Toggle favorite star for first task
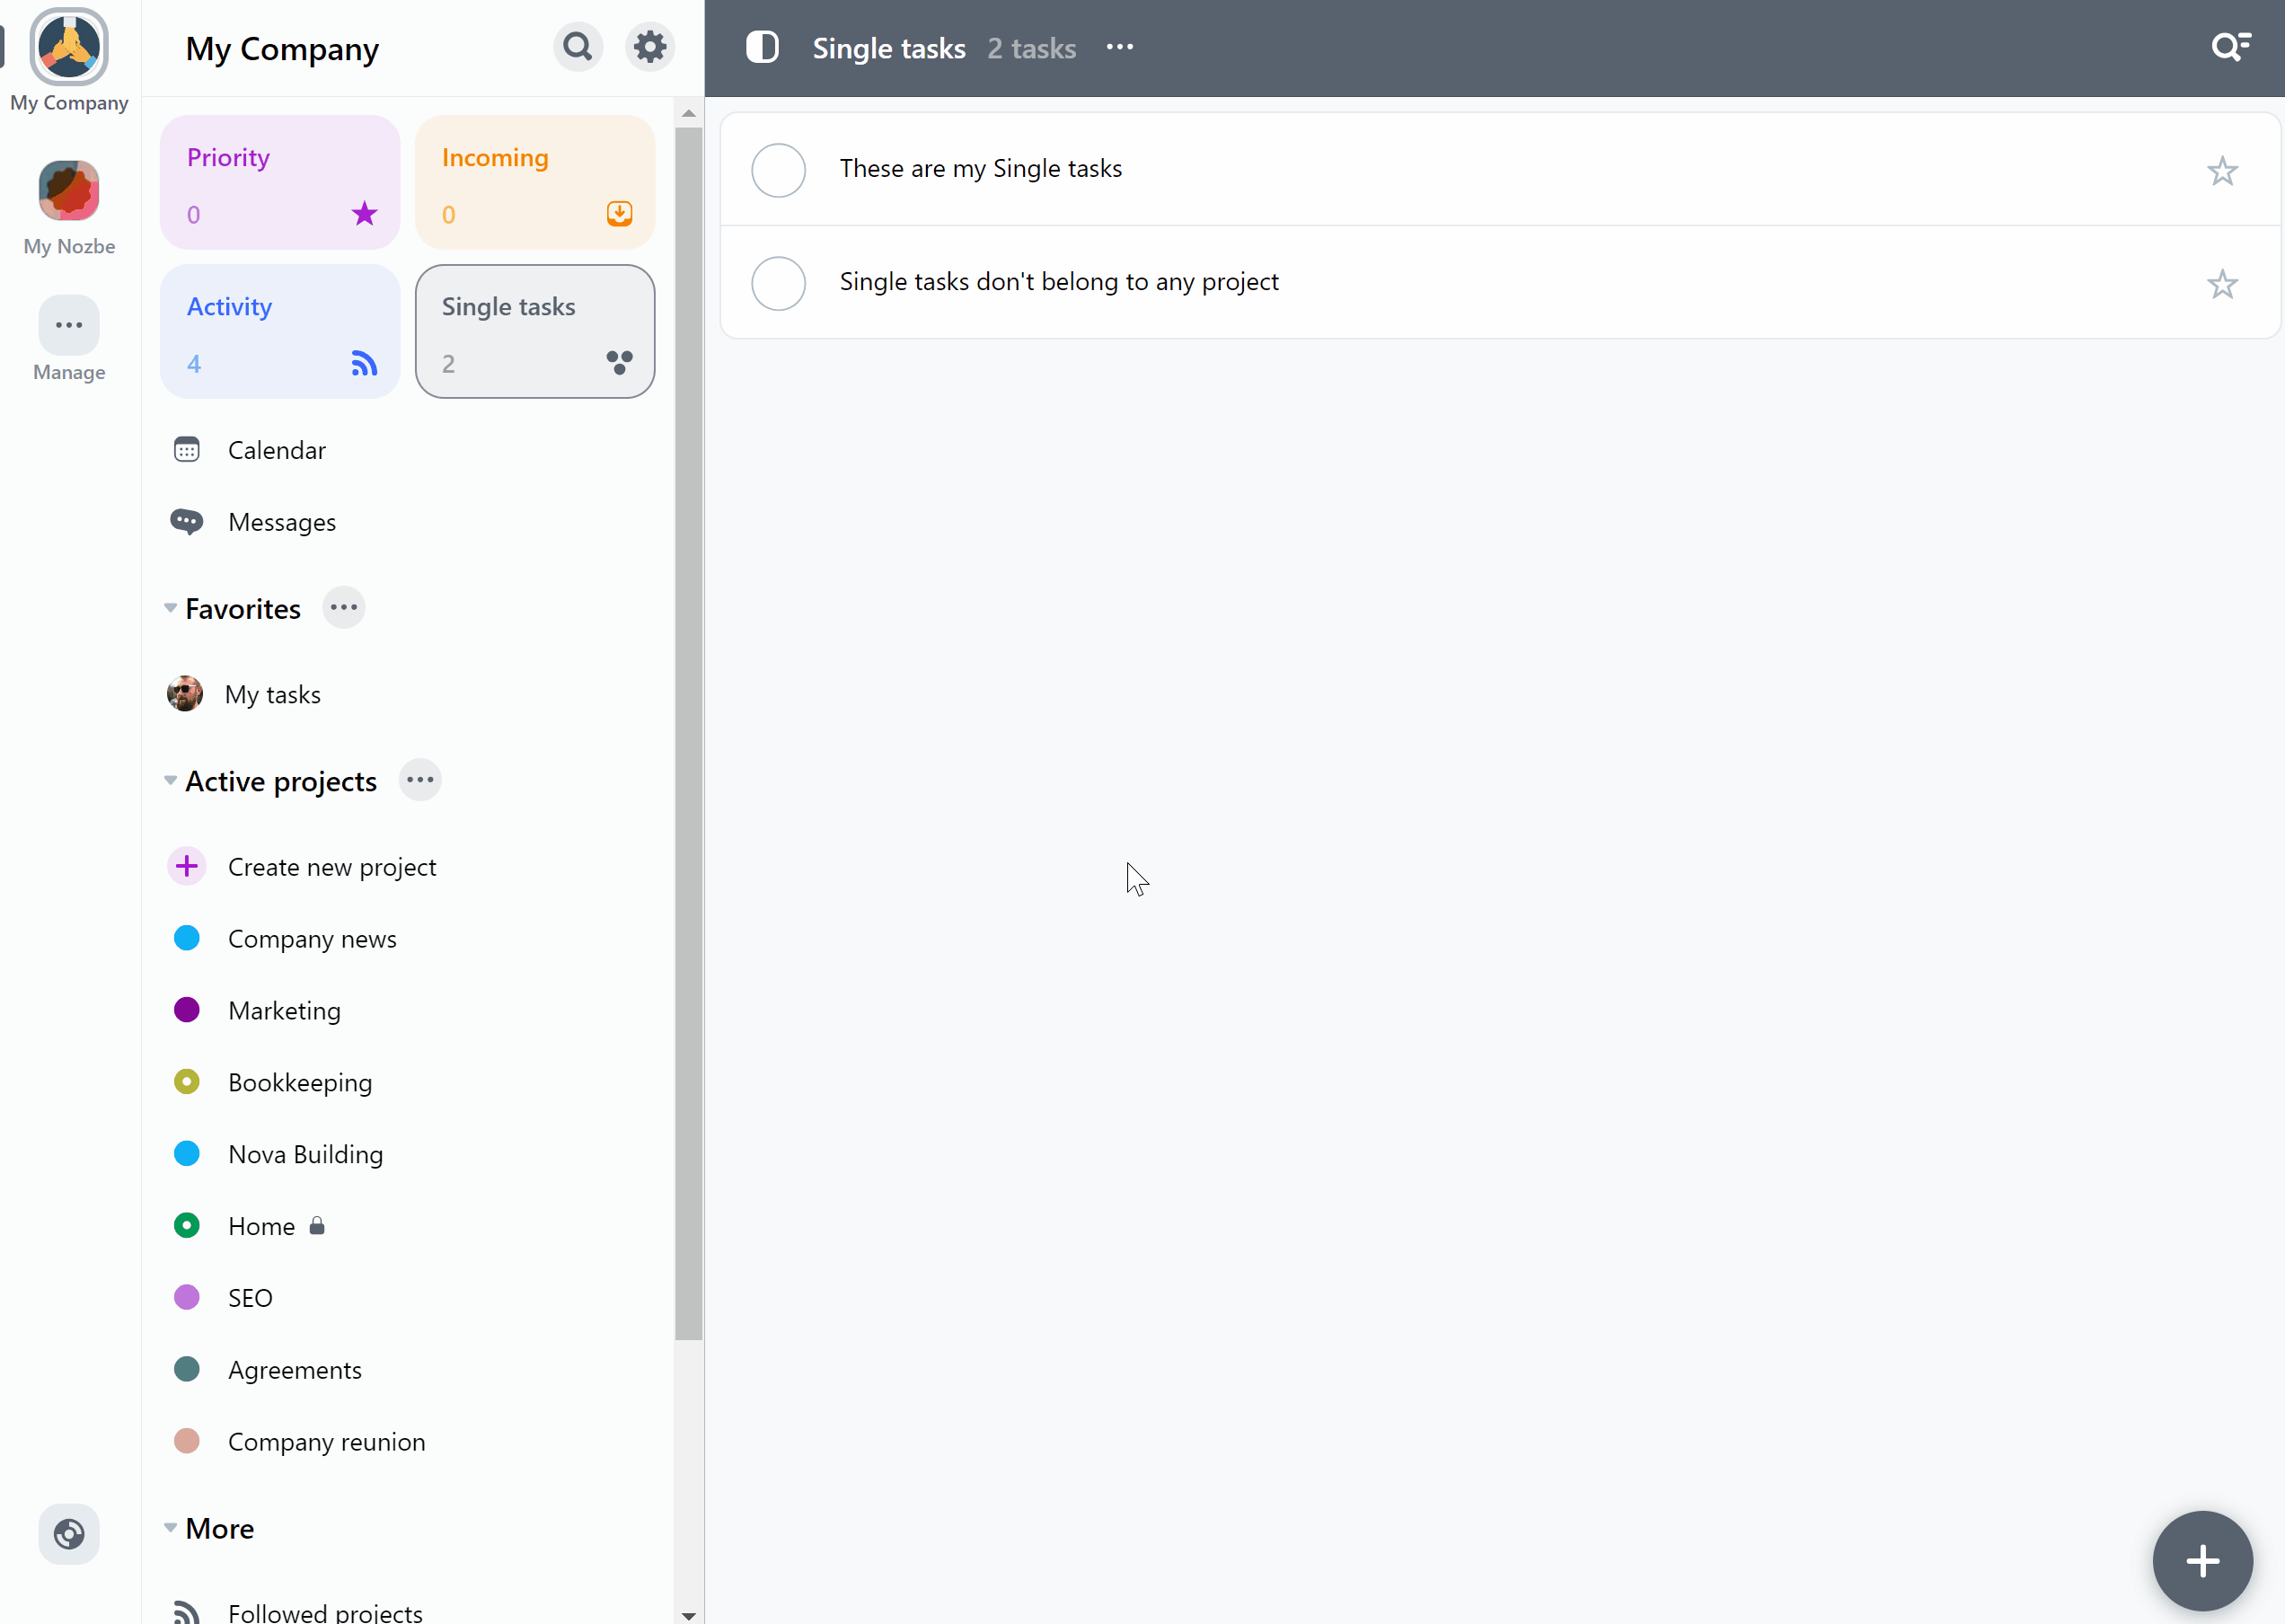The height and width of the screenshot is (1624, 2285). click(2224, 171)
